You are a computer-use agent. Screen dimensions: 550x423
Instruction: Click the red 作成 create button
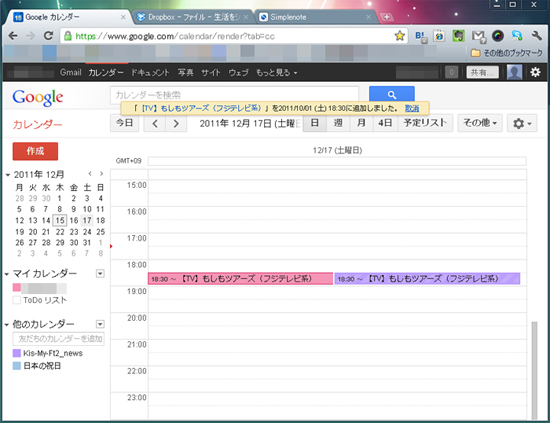(35, 151)
